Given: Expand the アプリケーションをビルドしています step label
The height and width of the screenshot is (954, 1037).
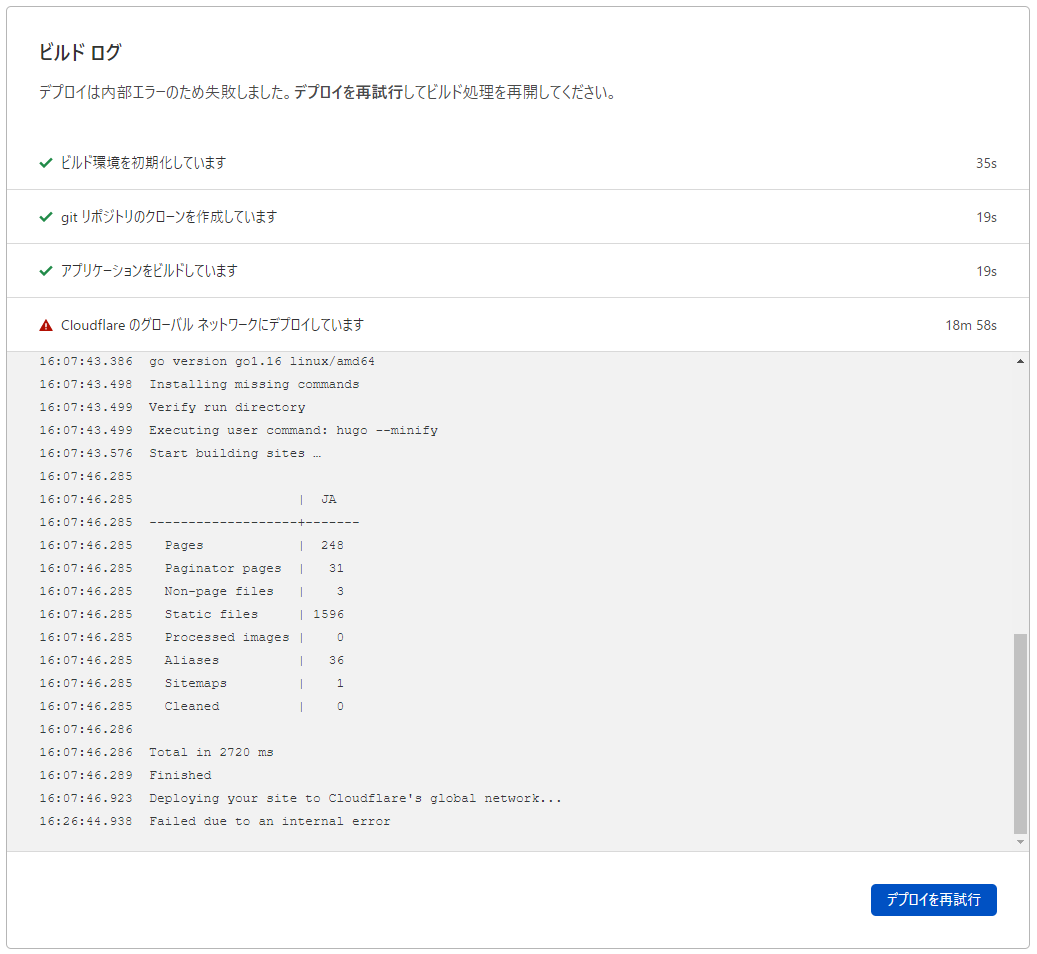Looking at the screenshot, I should coord(149,271).
